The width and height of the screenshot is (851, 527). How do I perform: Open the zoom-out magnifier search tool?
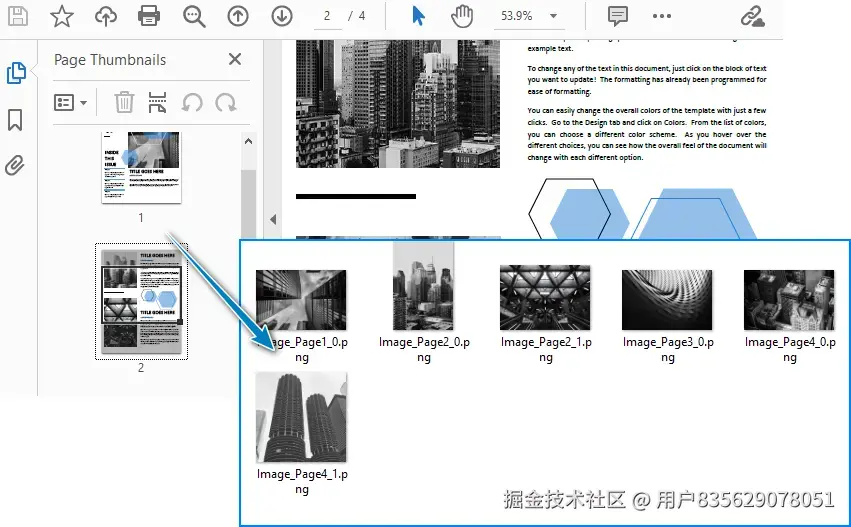point(194,16)
